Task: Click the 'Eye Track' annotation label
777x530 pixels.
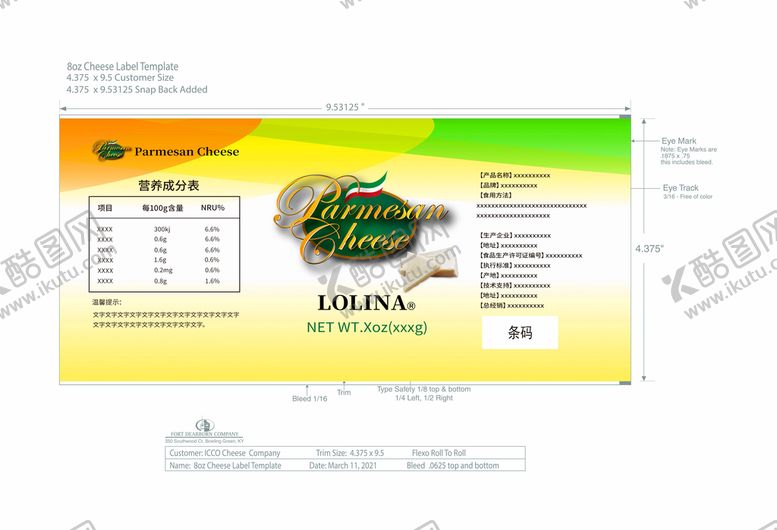Action: [680, 188]
